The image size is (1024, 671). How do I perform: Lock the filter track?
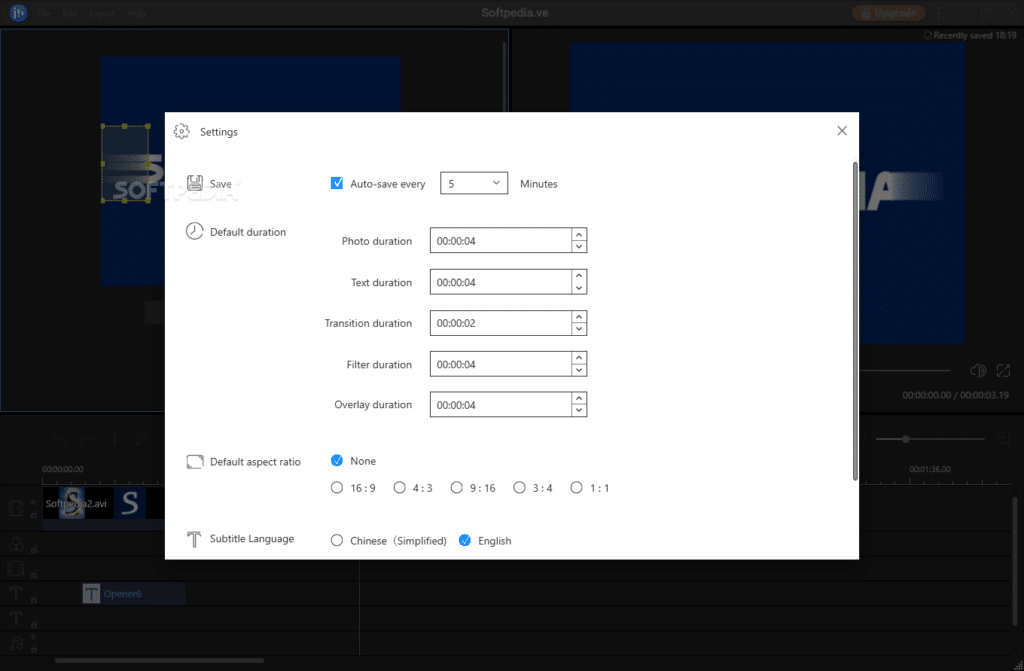pos(33,550)
